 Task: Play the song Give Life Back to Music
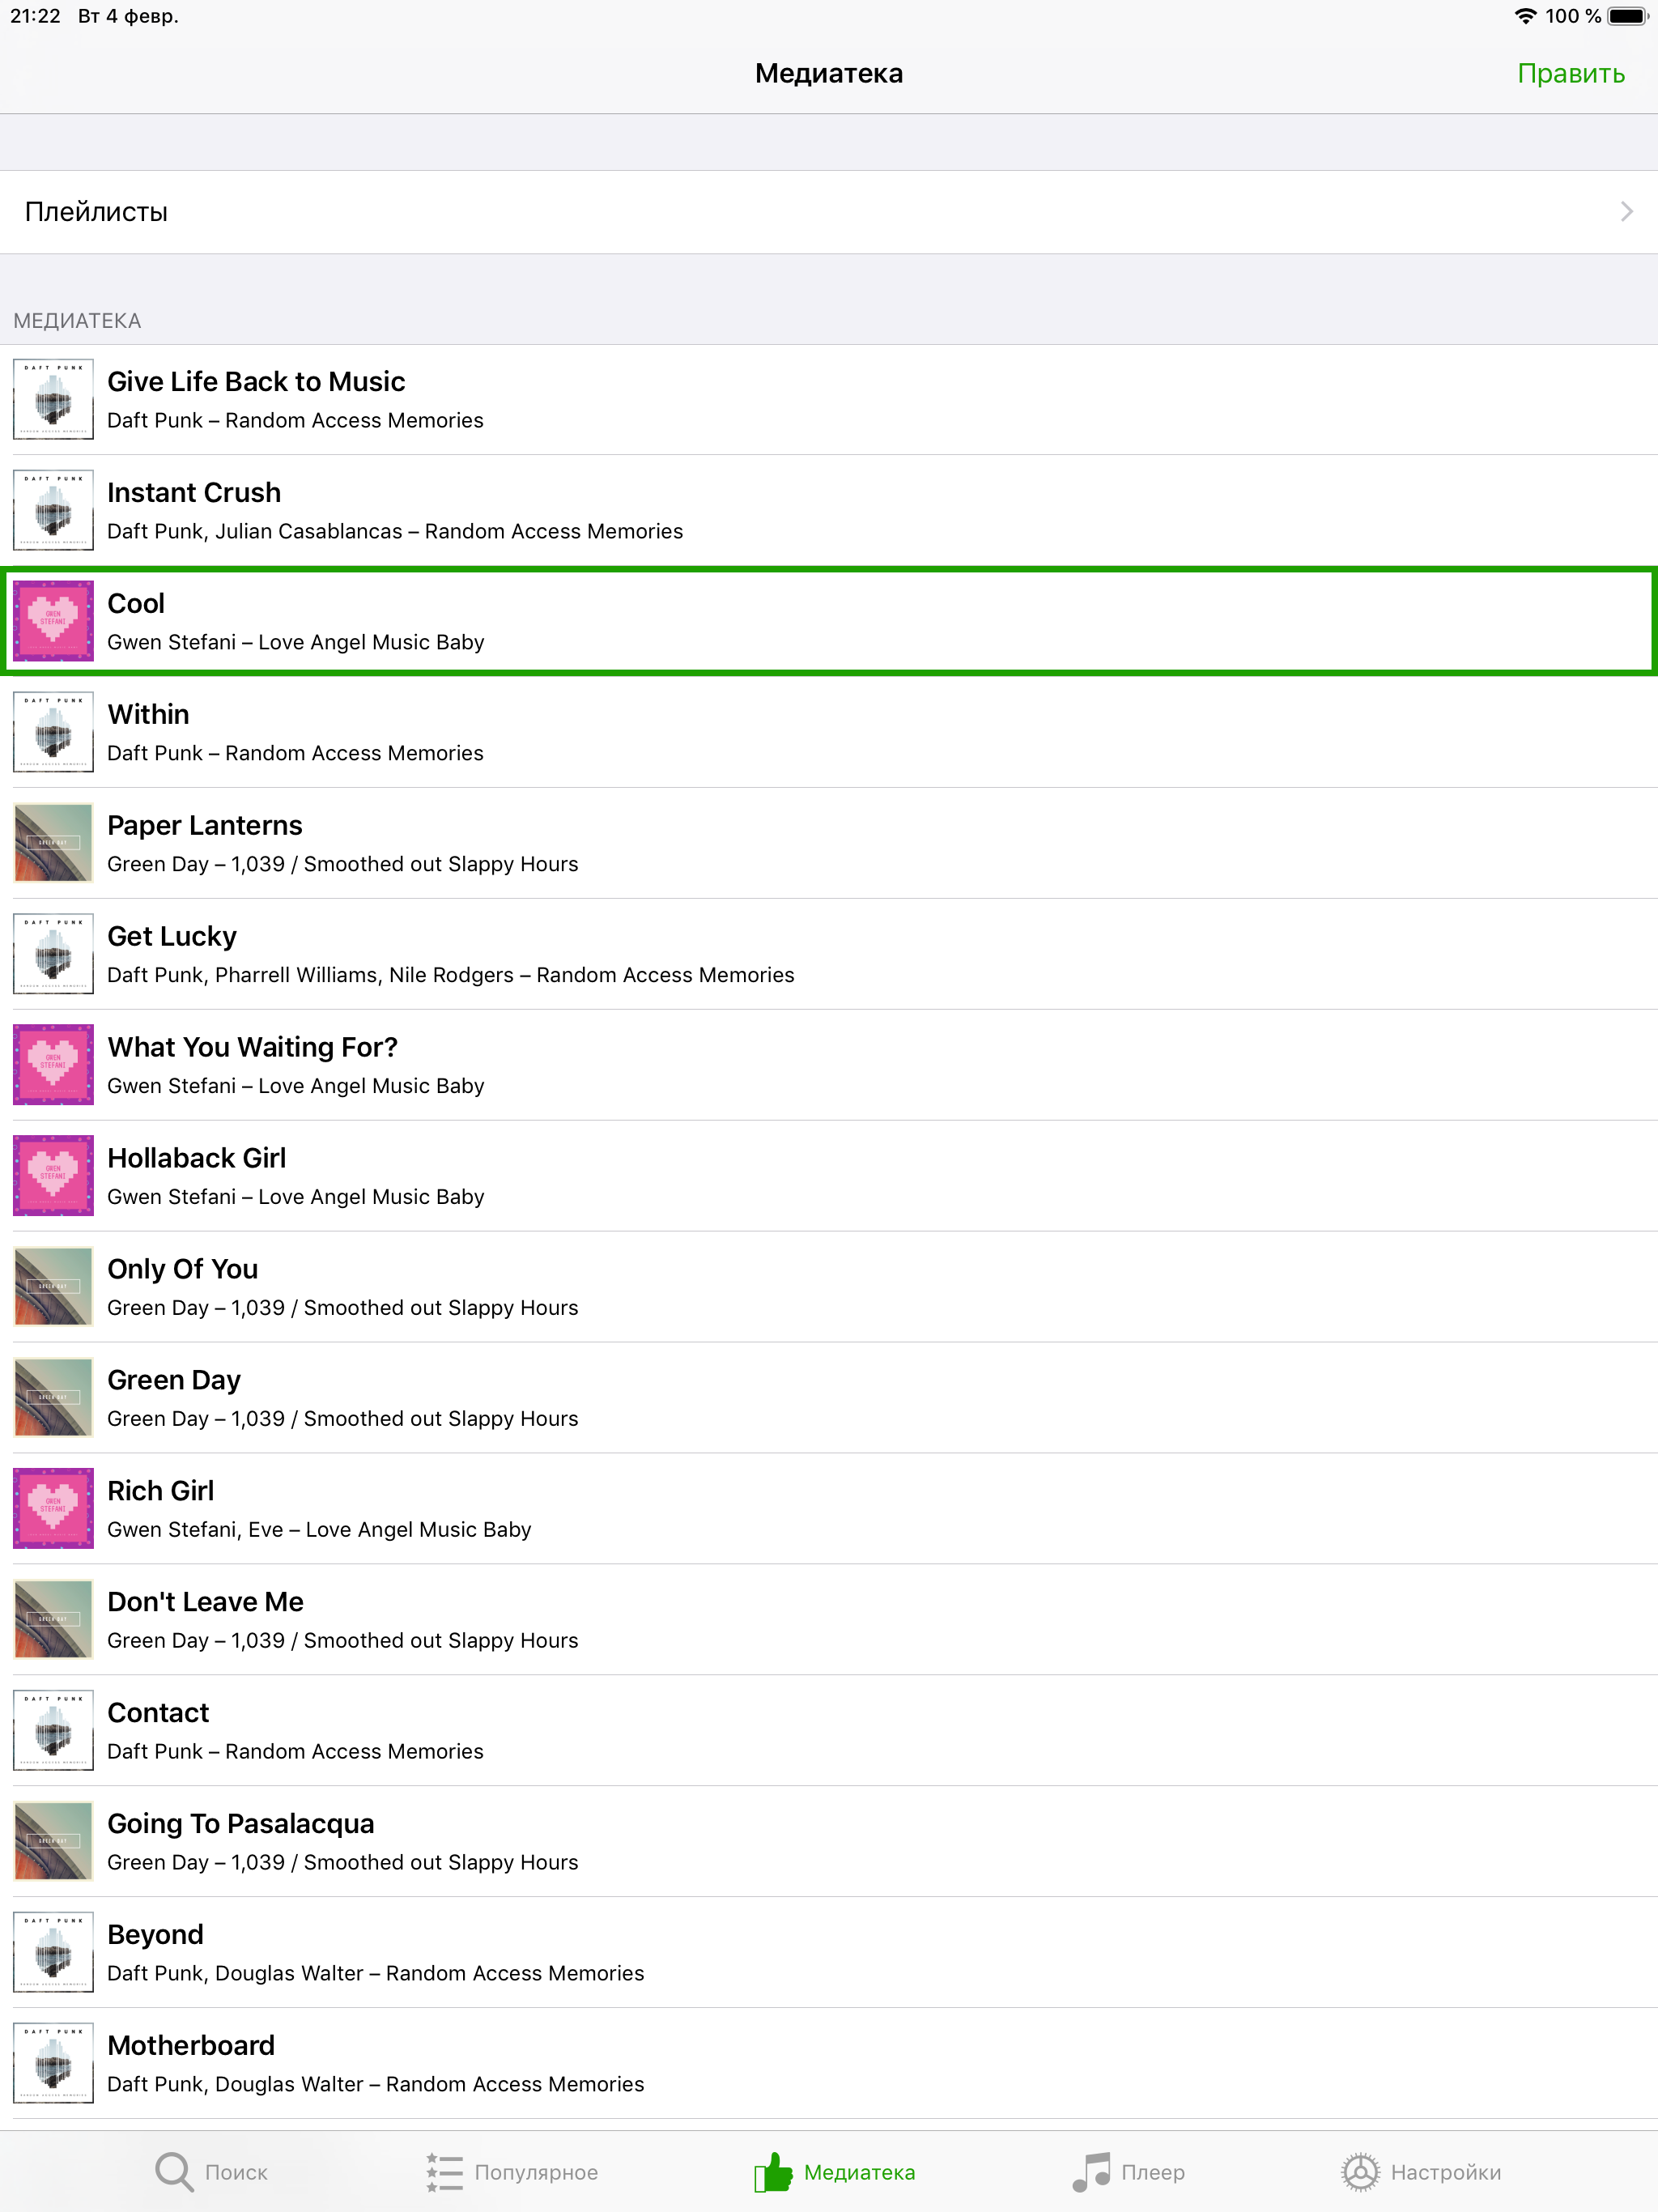(256, 382)
